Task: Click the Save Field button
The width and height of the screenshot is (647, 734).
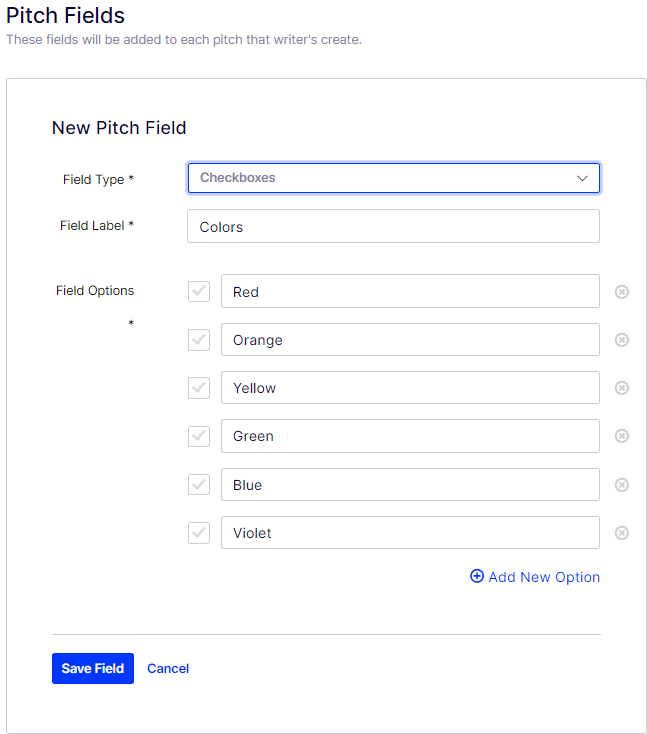Action: (93, 668)
